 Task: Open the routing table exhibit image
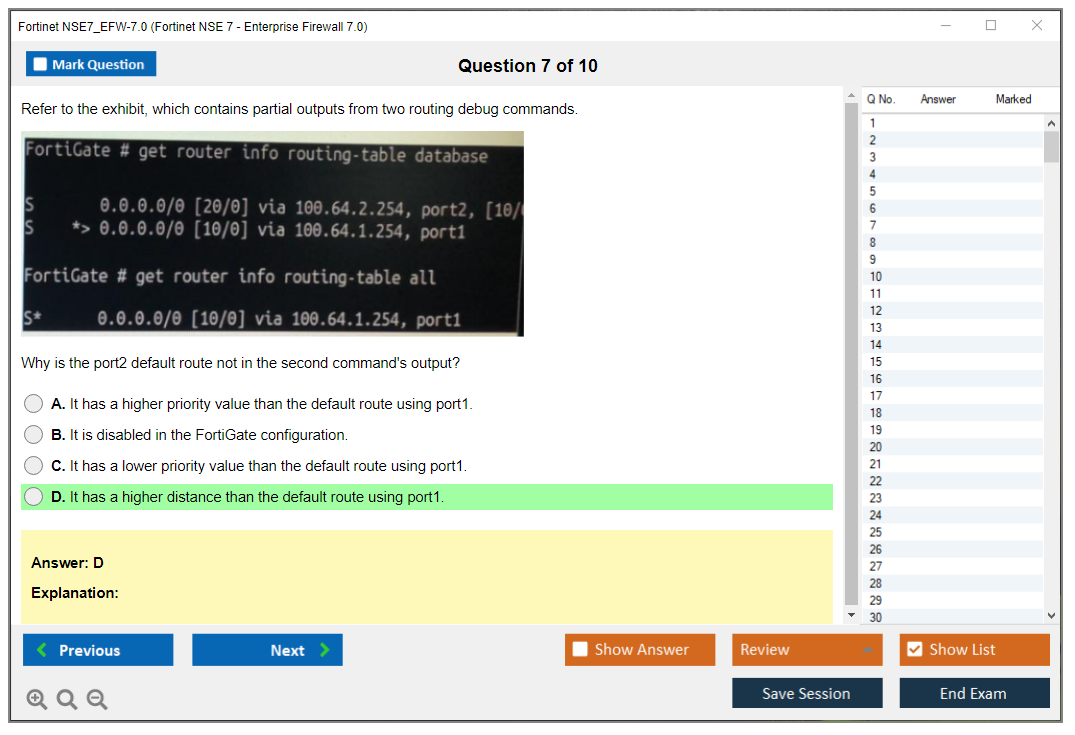pos(272,234)
